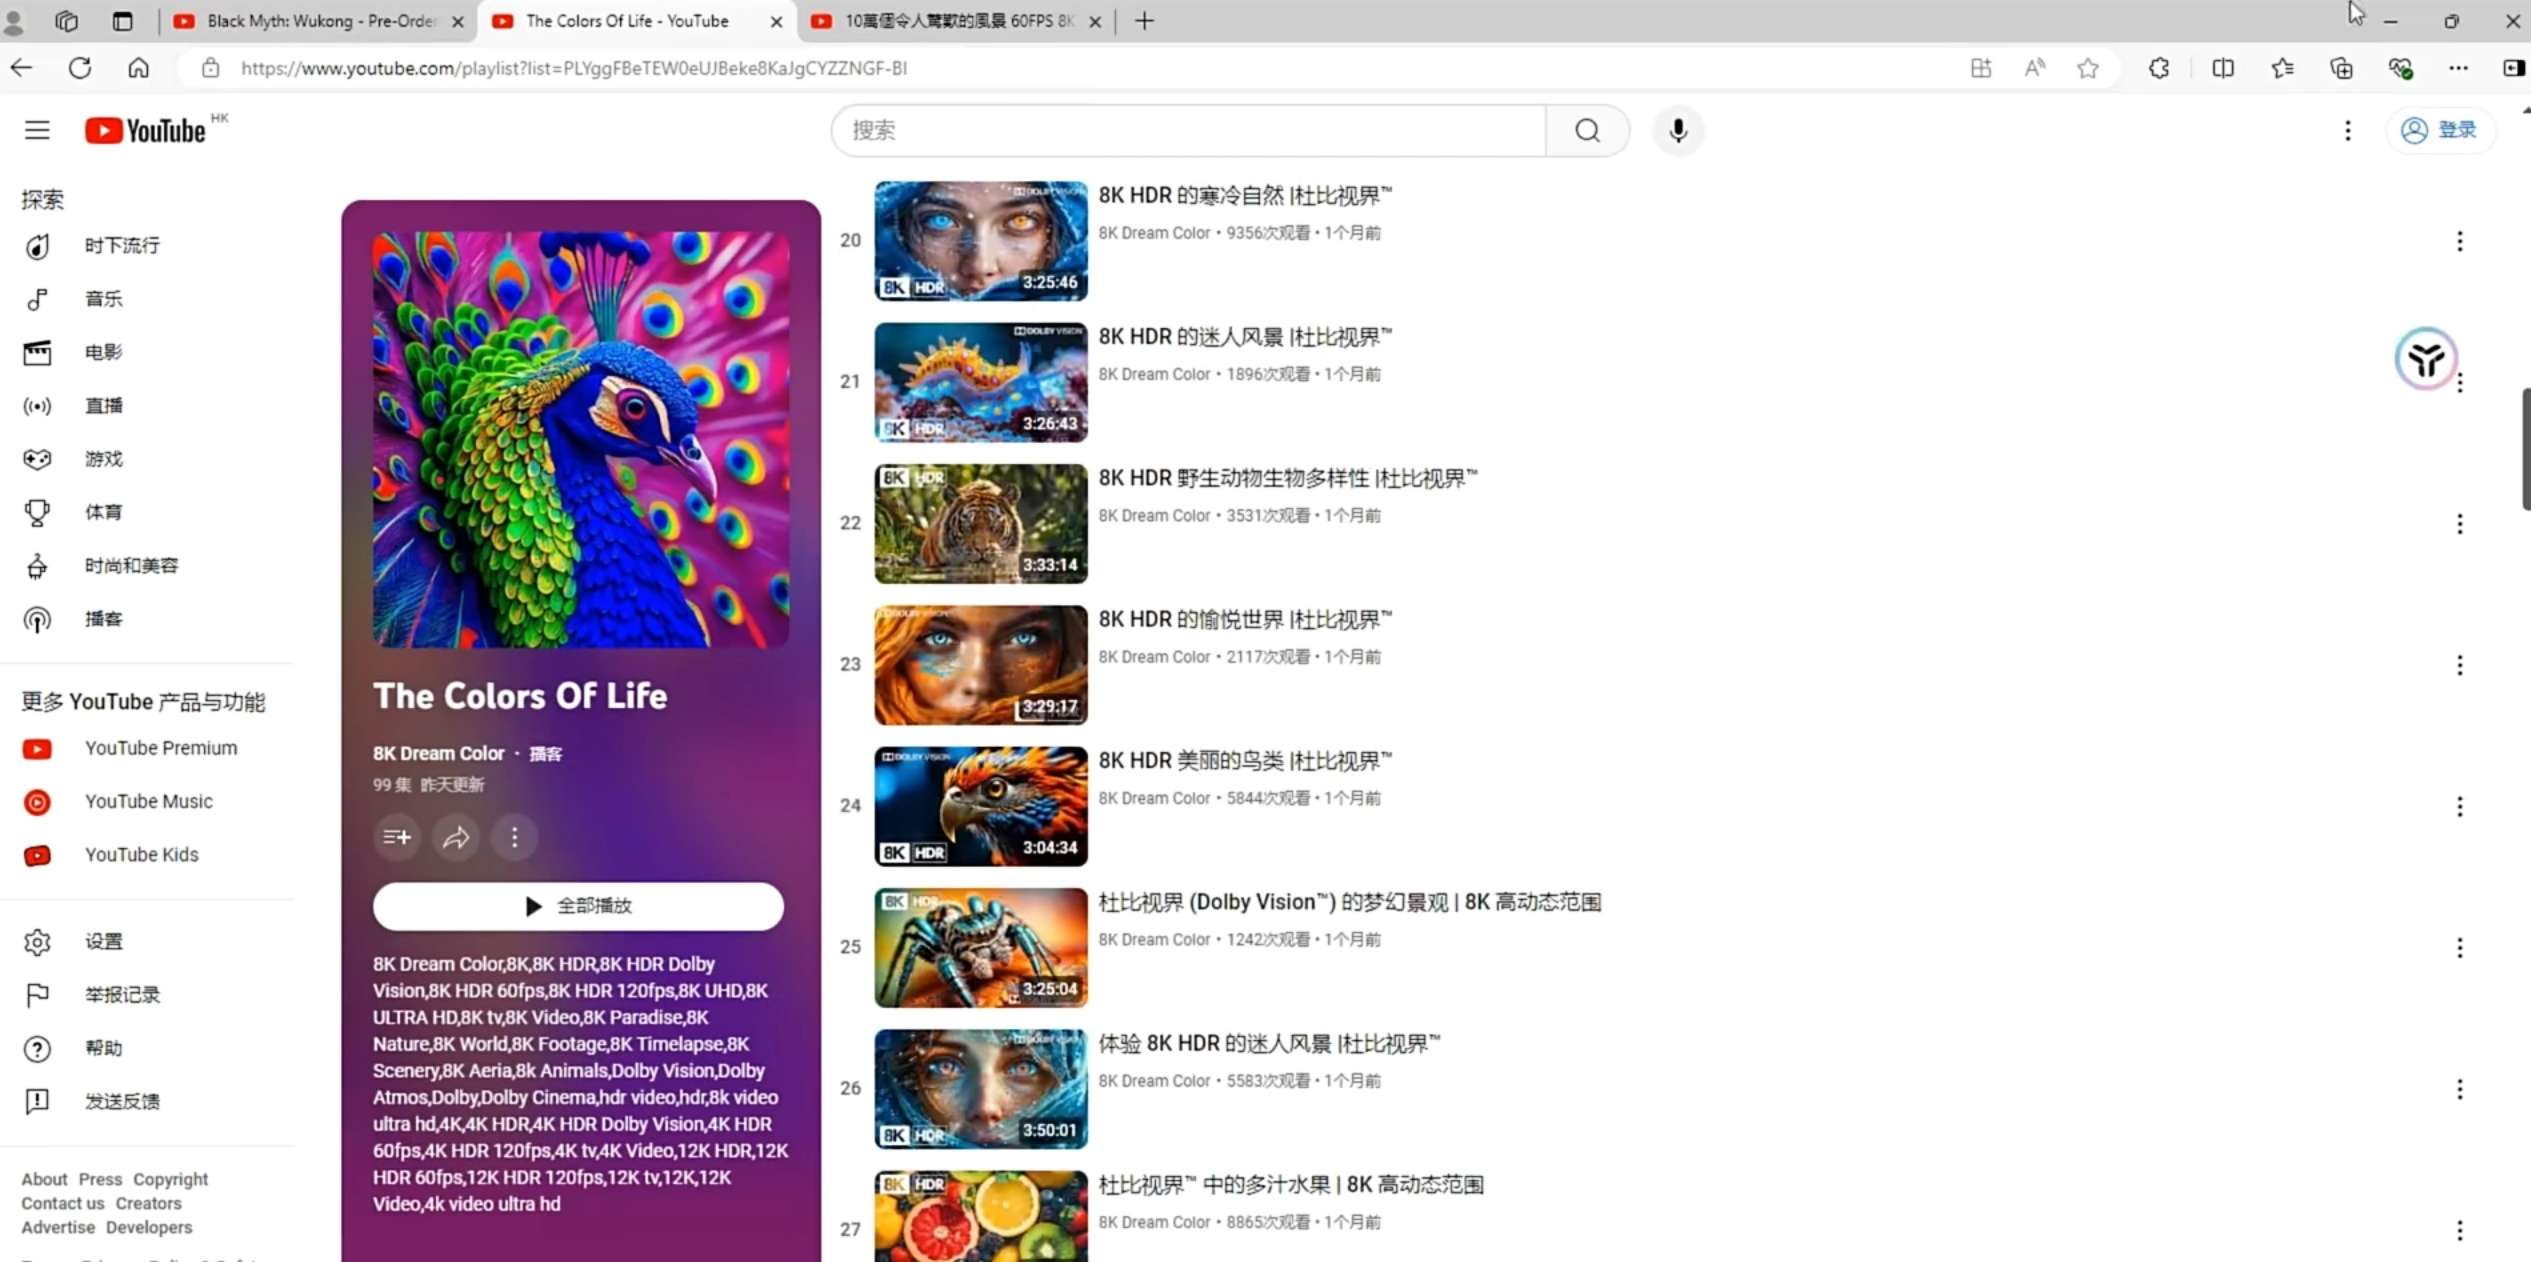
Task: Open Live (直播) sidebar item
Action: [103, 405]
